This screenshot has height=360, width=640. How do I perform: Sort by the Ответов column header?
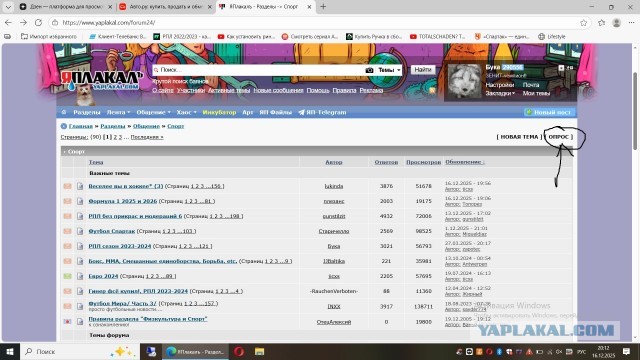[x=386, y=162]
